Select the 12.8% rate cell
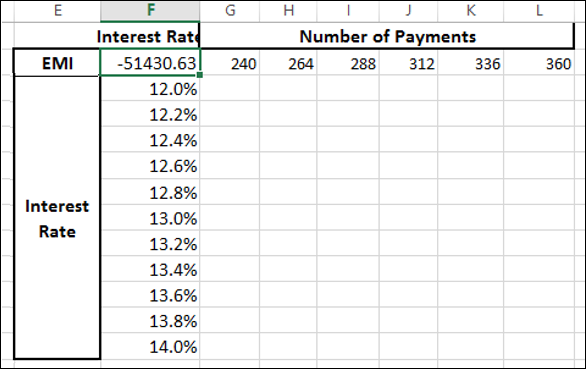This screenshot has height=369, width=586. click(150, 192)
